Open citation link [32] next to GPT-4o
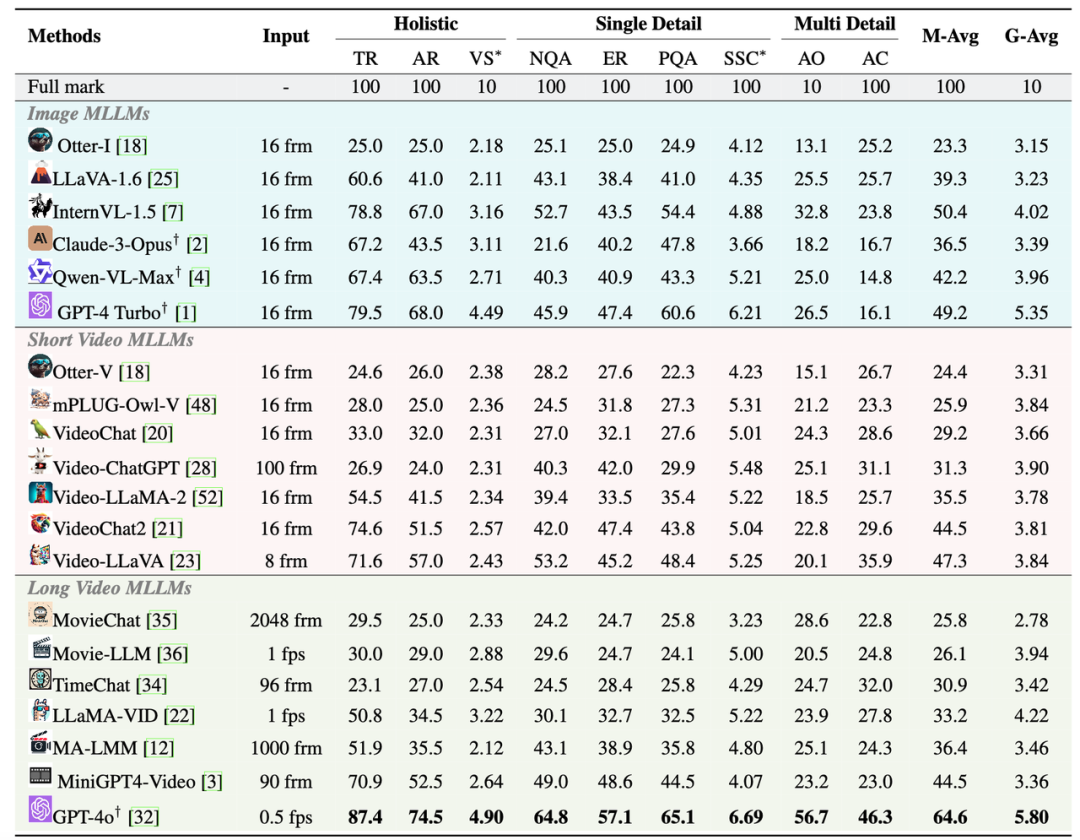The image size is (1080, 840). (143, 817)
